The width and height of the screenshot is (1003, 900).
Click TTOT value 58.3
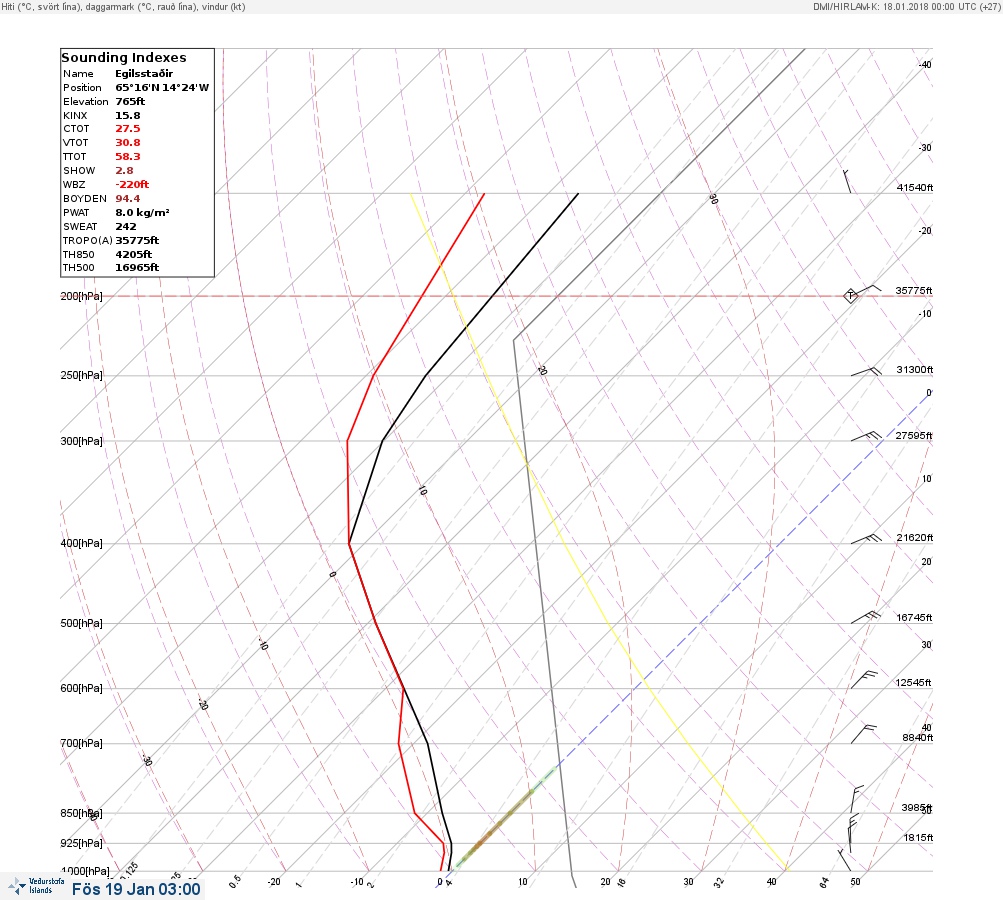click(x=127, y=157)
